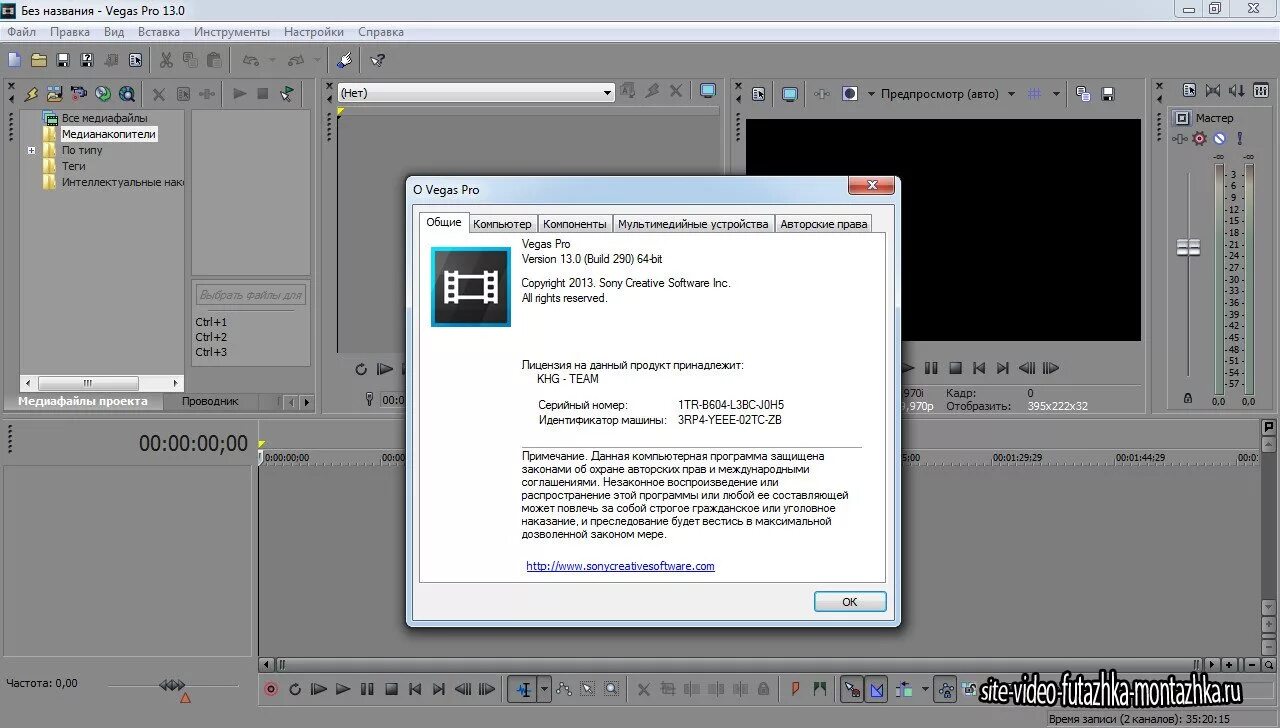
Task: Select the Normal Edit tool
Action: click(523, 689)
